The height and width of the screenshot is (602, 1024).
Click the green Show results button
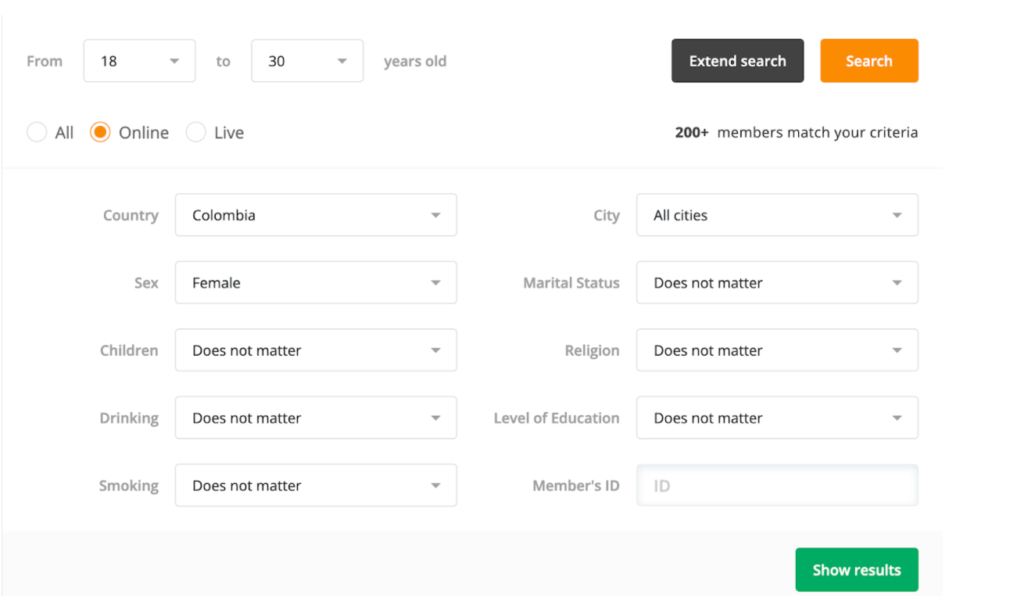click(857, 569)
